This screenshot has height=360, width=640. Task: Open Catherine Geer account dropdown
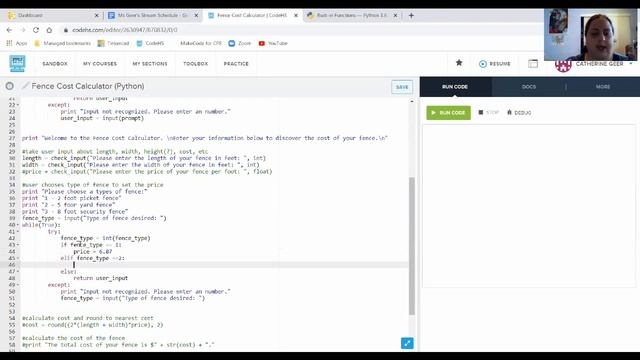coord(594,64)
